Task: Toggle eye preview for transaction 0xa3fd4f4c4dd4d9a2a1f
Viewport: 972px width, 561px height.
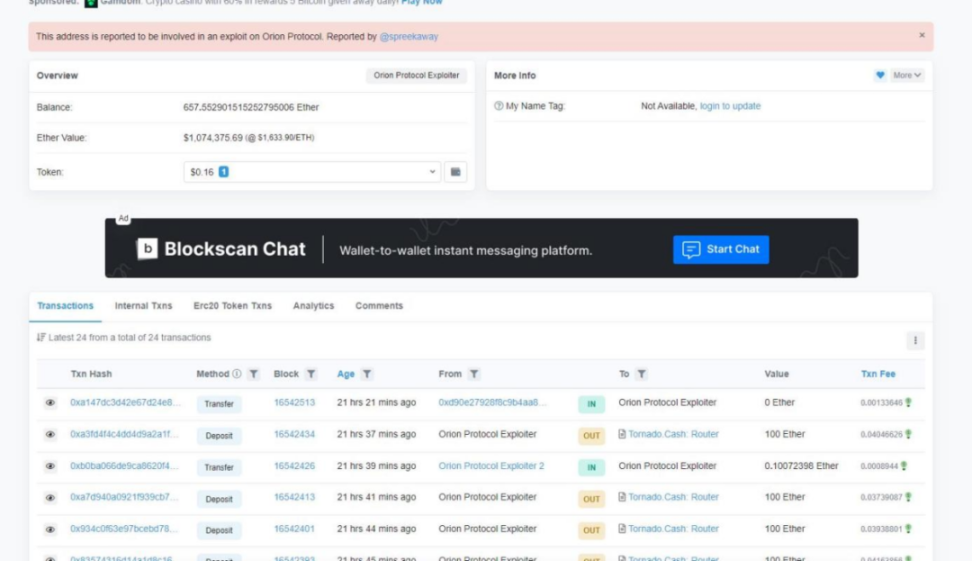Action: click(x=50, y=435)
